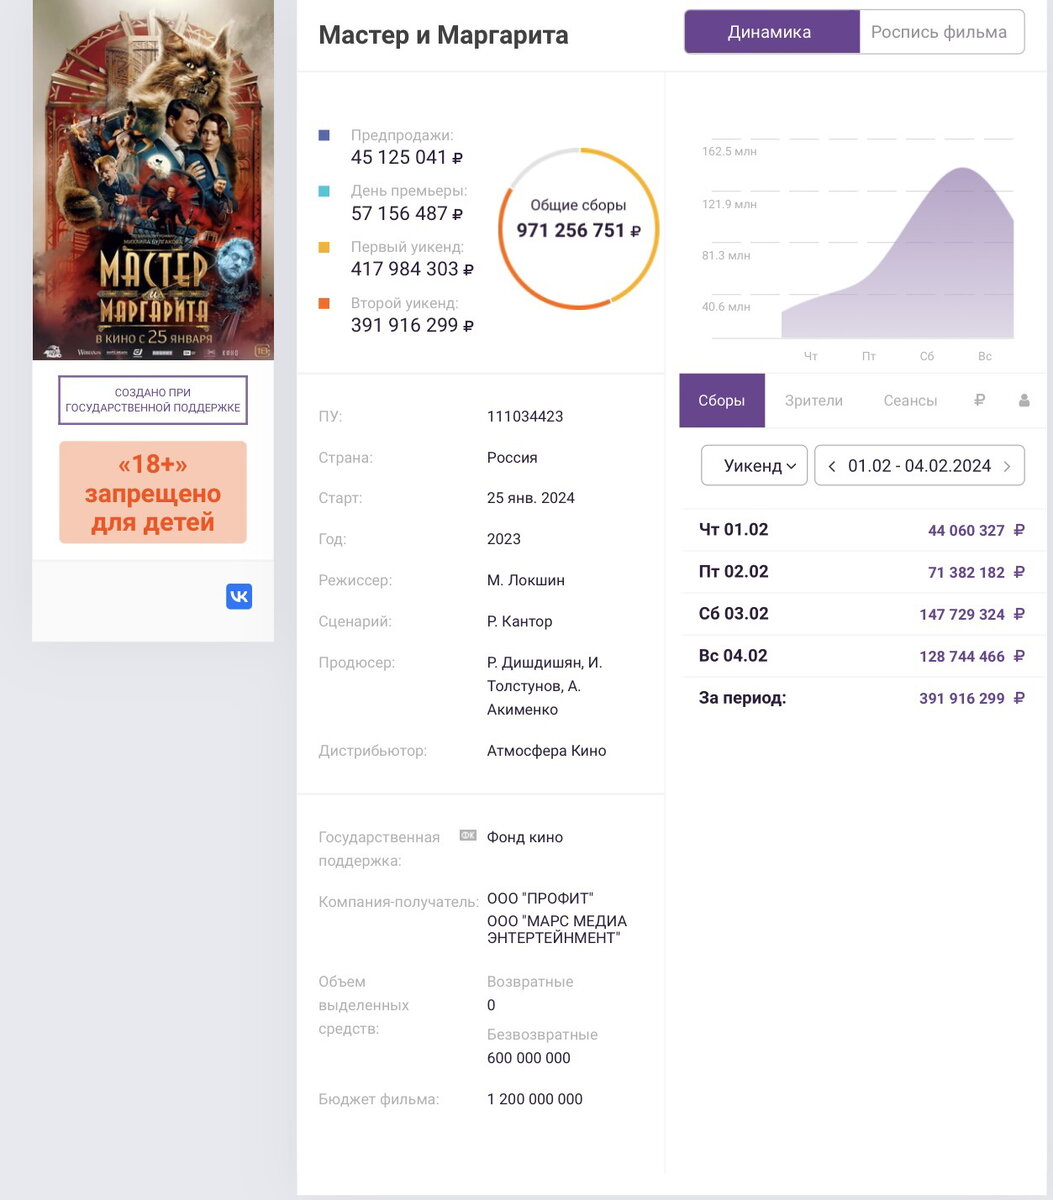
Task: Go to previous weekend with left chevron
Action: 831,466
